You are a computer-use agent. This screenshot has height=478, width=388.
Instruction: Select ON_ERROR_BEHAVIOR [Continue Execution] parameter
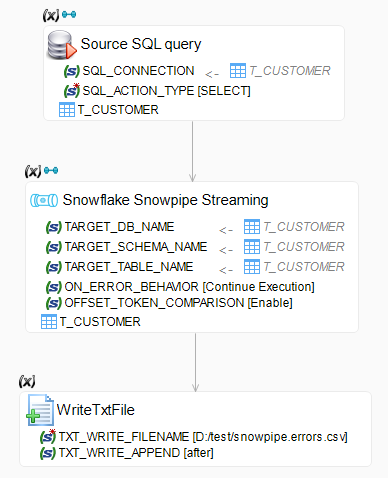pos(189,287)
